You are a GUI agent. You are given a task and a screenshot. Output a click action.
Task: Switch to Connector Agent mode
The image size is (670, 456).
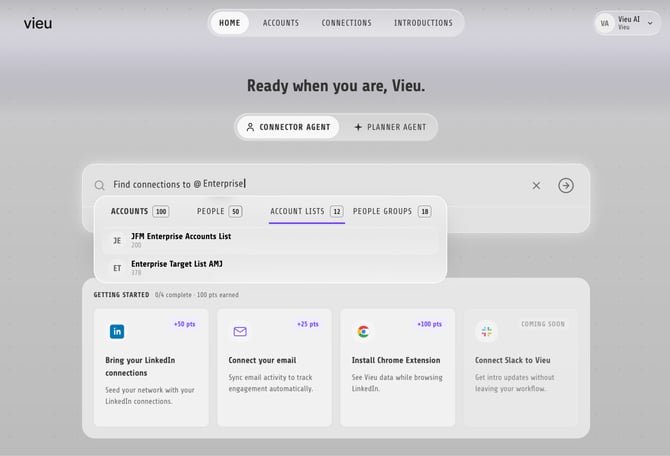point(288,127)
